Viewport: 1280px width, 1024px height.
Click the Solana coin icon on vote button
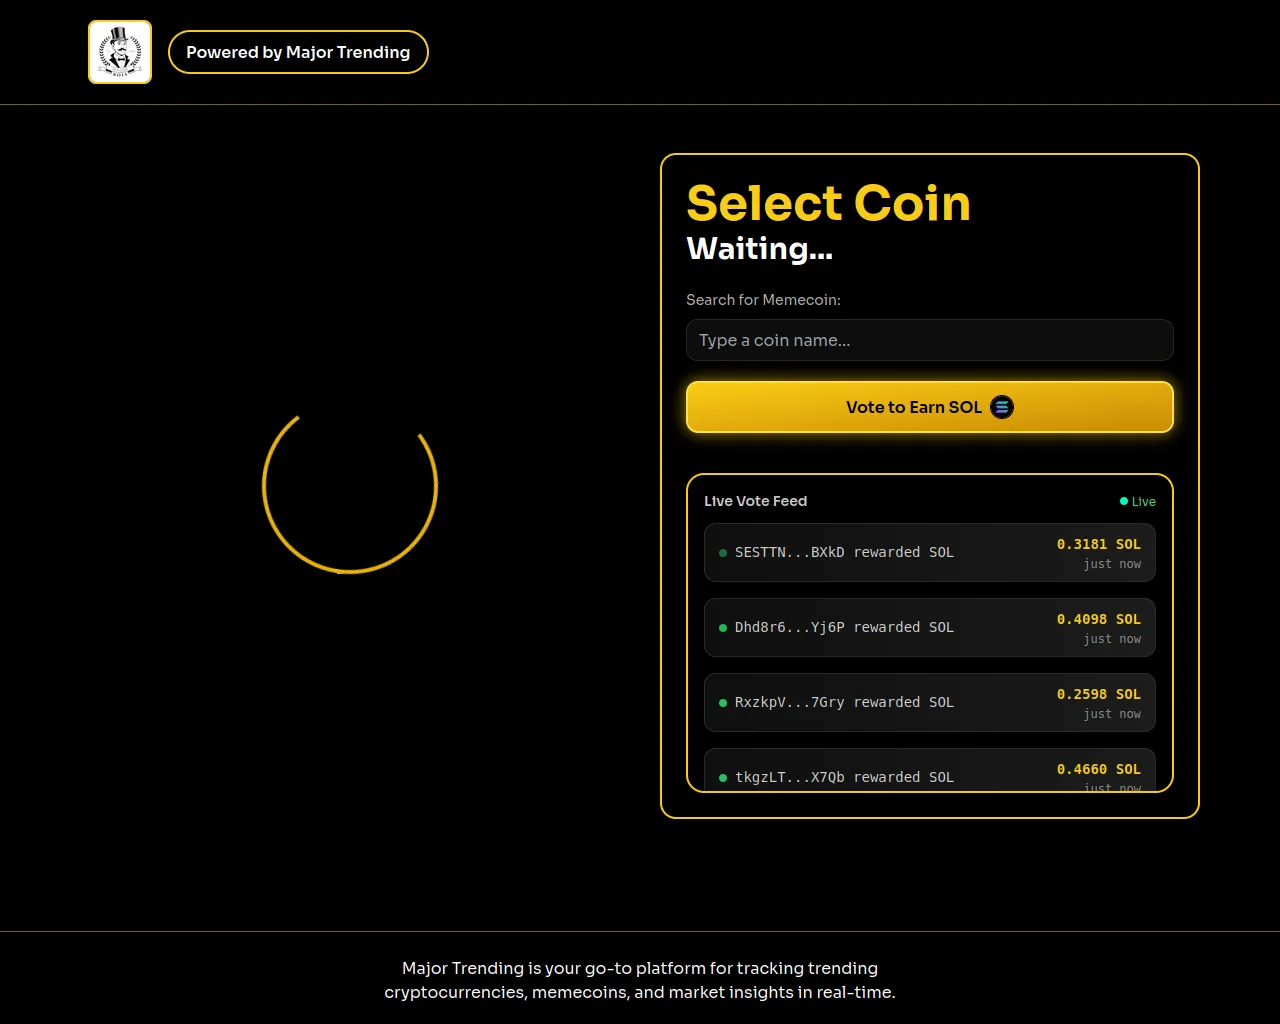point(1001,407)
